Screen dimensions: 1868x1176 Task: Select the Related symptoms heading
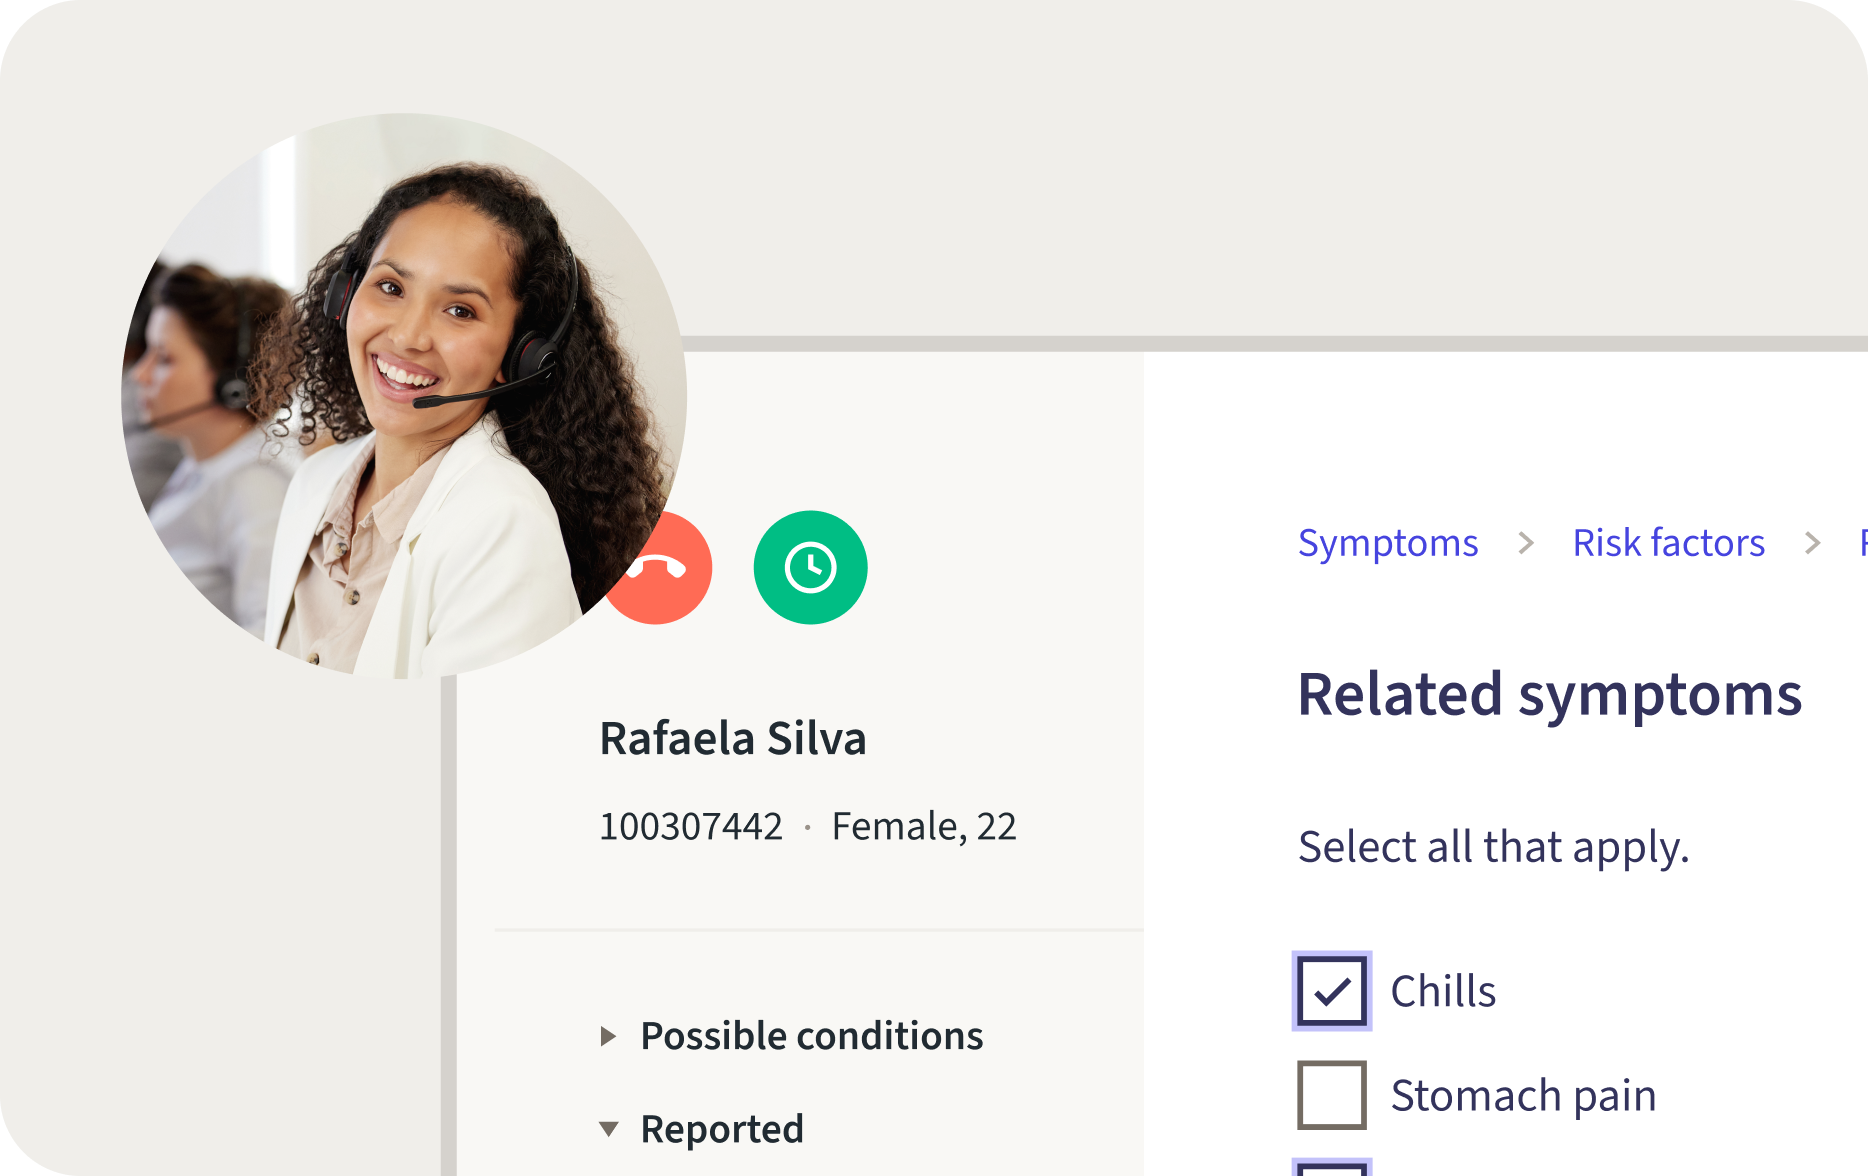(x=1548, y=692)
